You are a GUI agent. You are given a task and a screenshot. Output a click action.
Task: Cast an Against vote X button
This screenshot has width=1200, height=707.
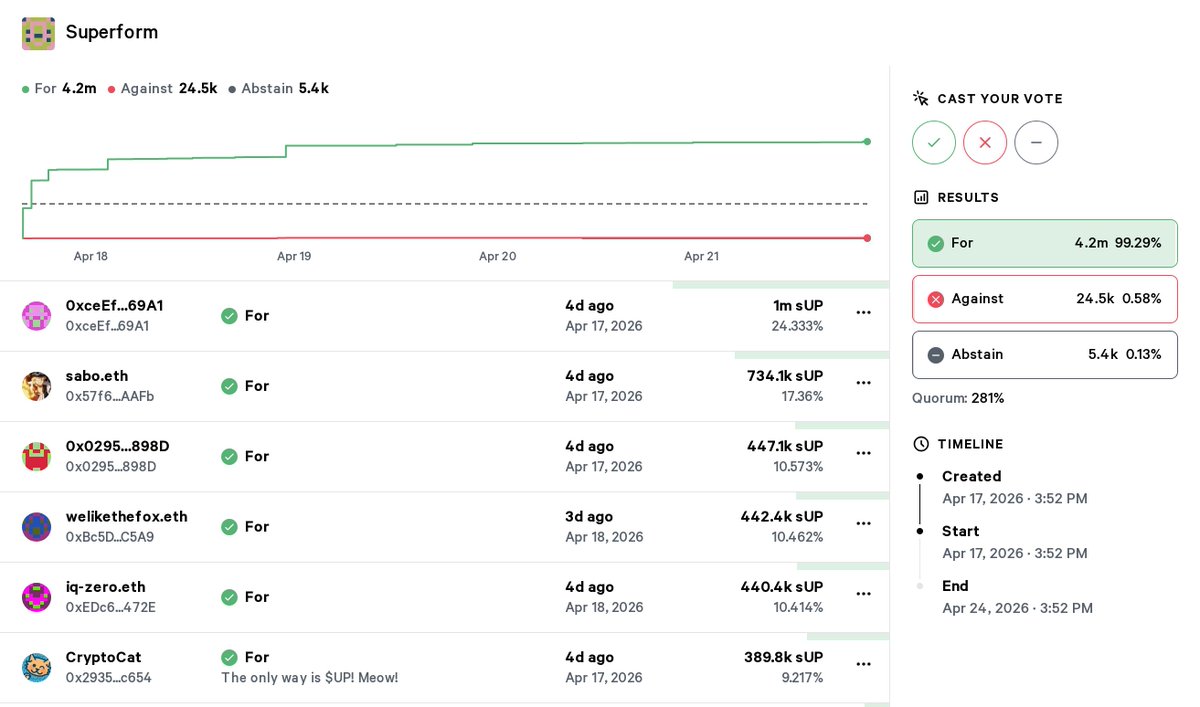985,143
